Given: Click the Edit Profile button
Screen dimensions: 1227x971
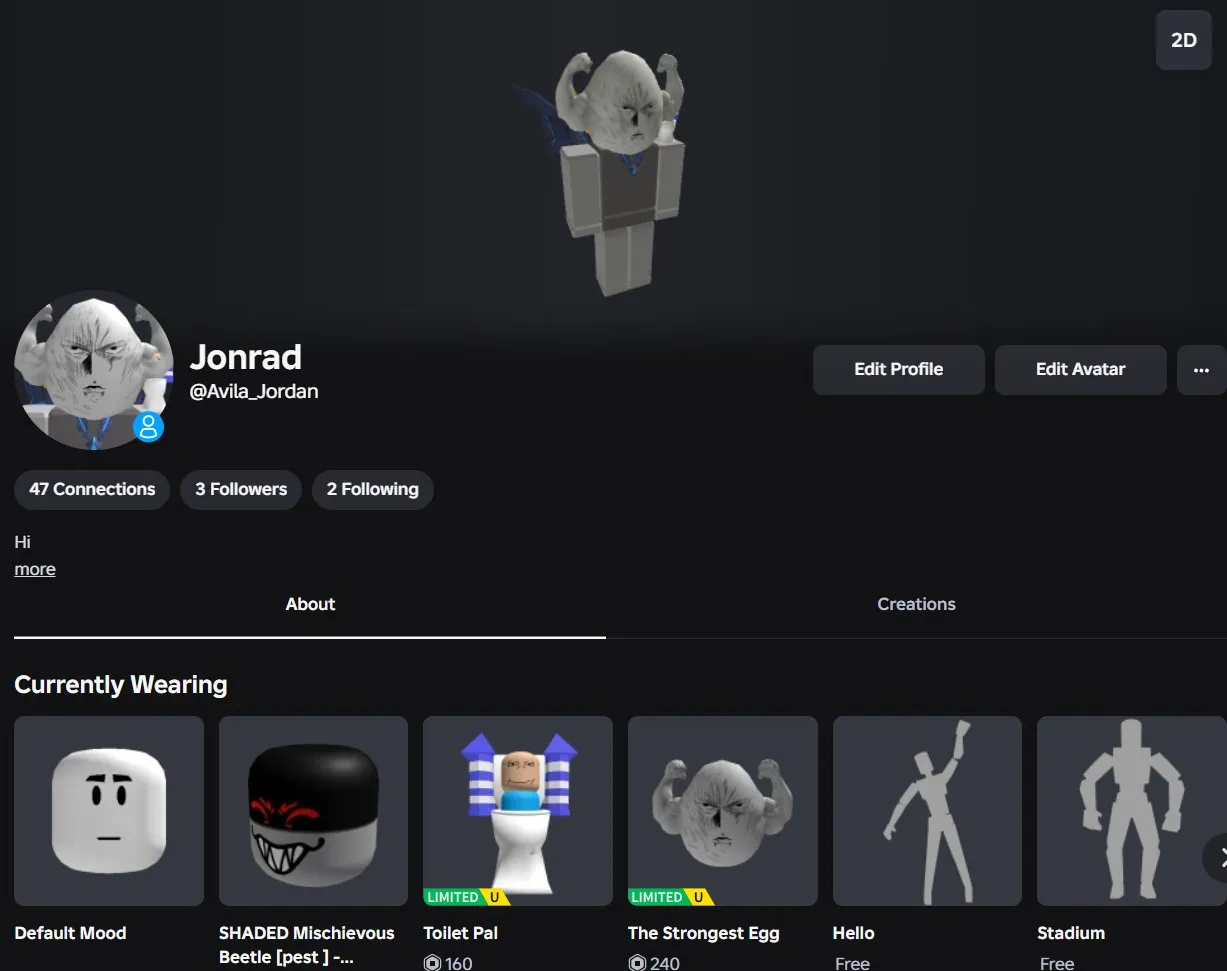Looking at the screenshot, I should (x=898, y=370).
